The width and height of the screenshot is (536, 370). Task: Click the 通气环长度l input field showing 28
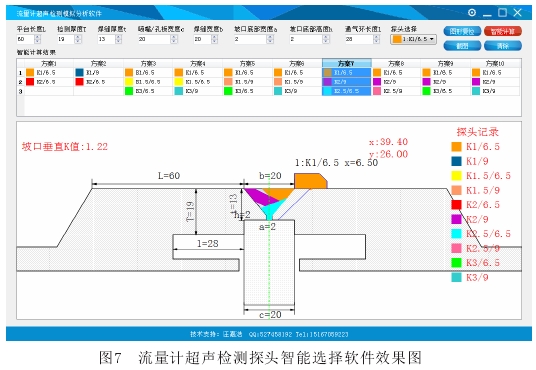(x=359, y=39)
